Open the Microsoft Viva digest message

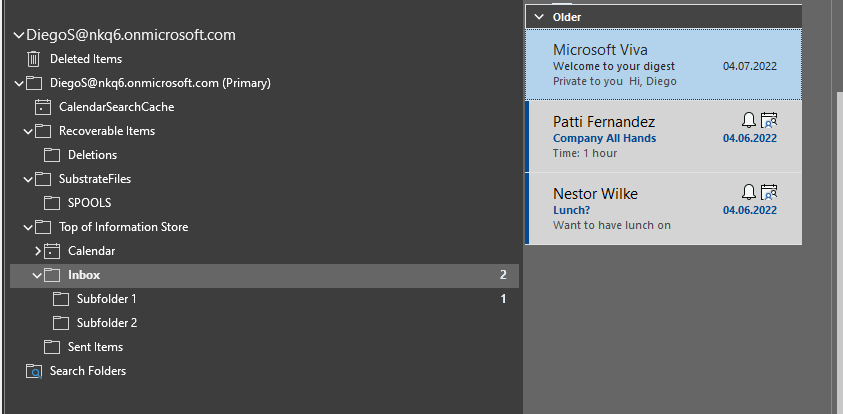pyautogui.click(x=663, y=65)
